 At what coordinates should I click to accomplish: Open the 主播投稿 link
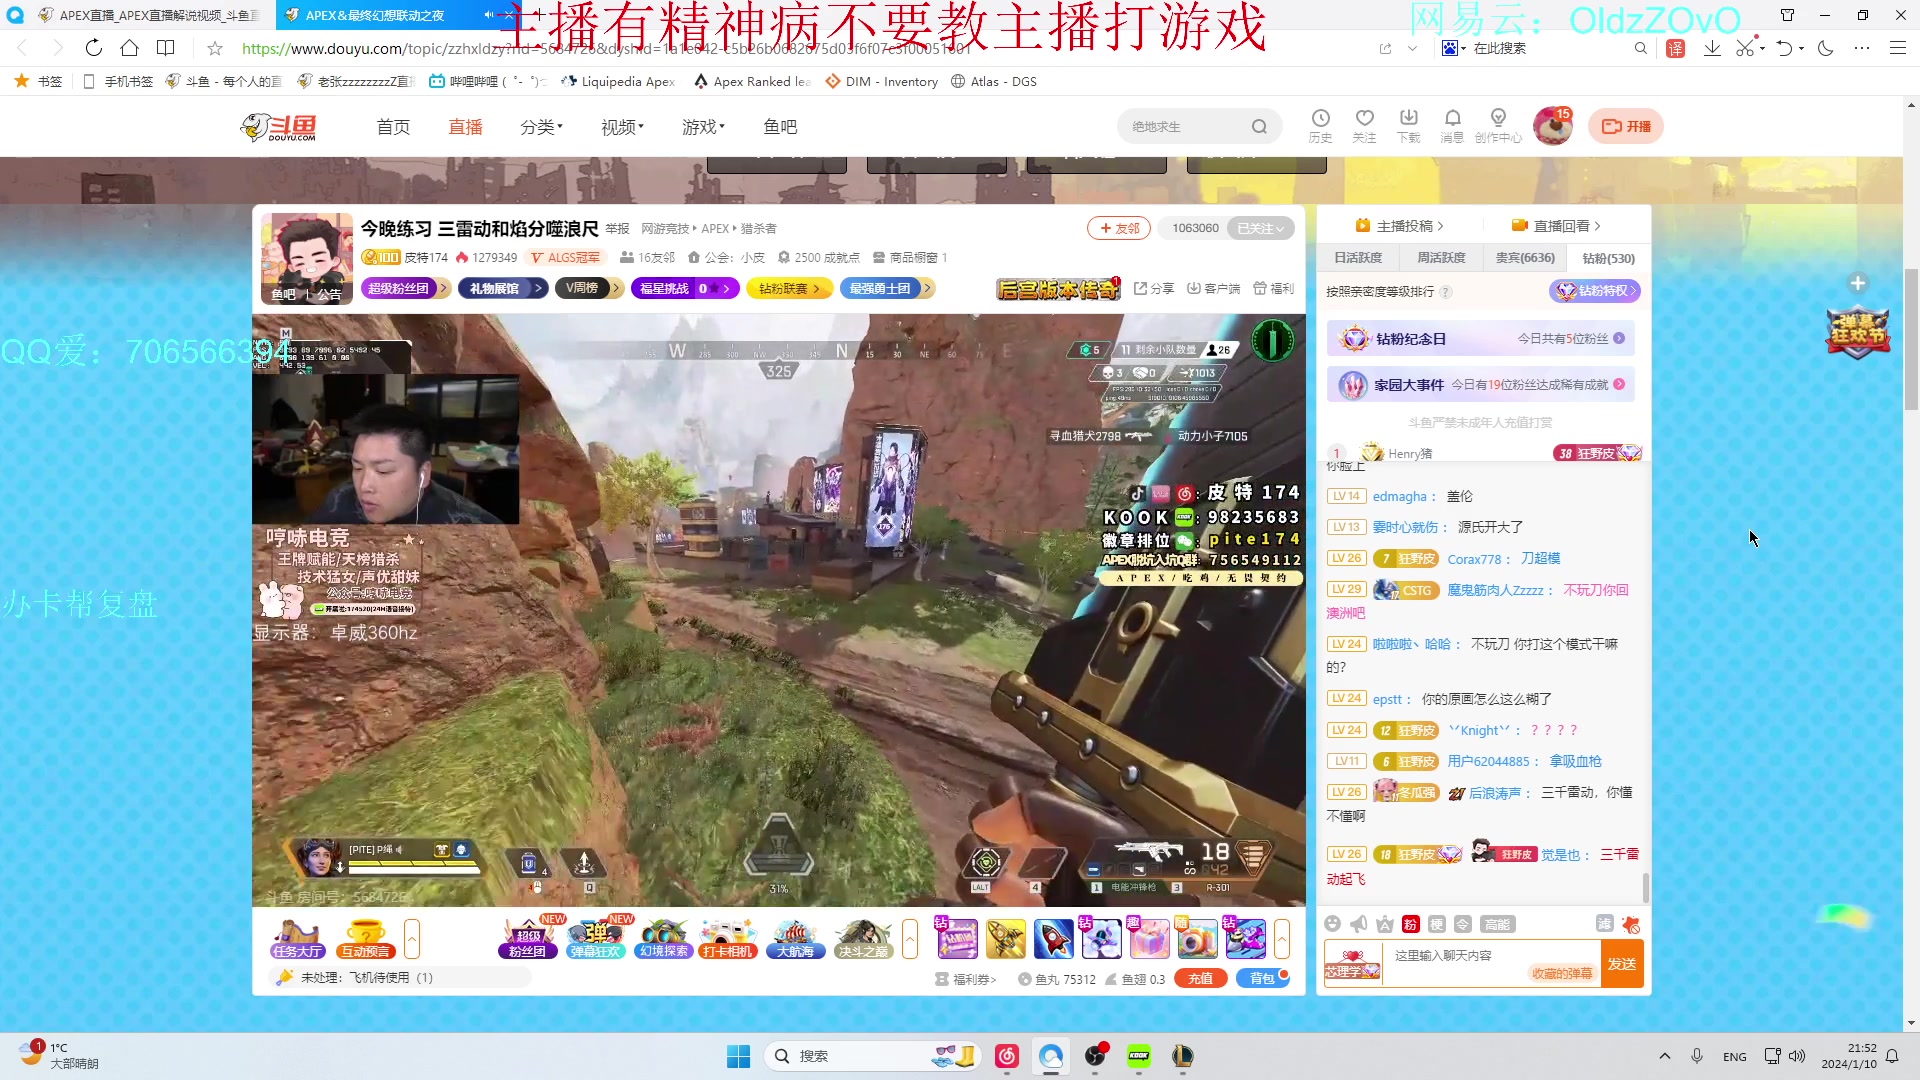(1400, 226)
